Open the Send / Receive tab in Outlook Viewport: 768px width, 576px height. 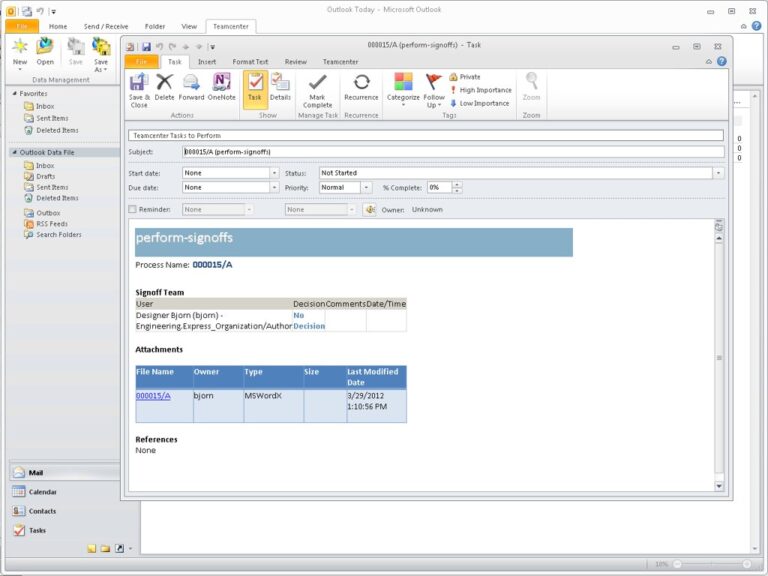click(x=106, y=26)
